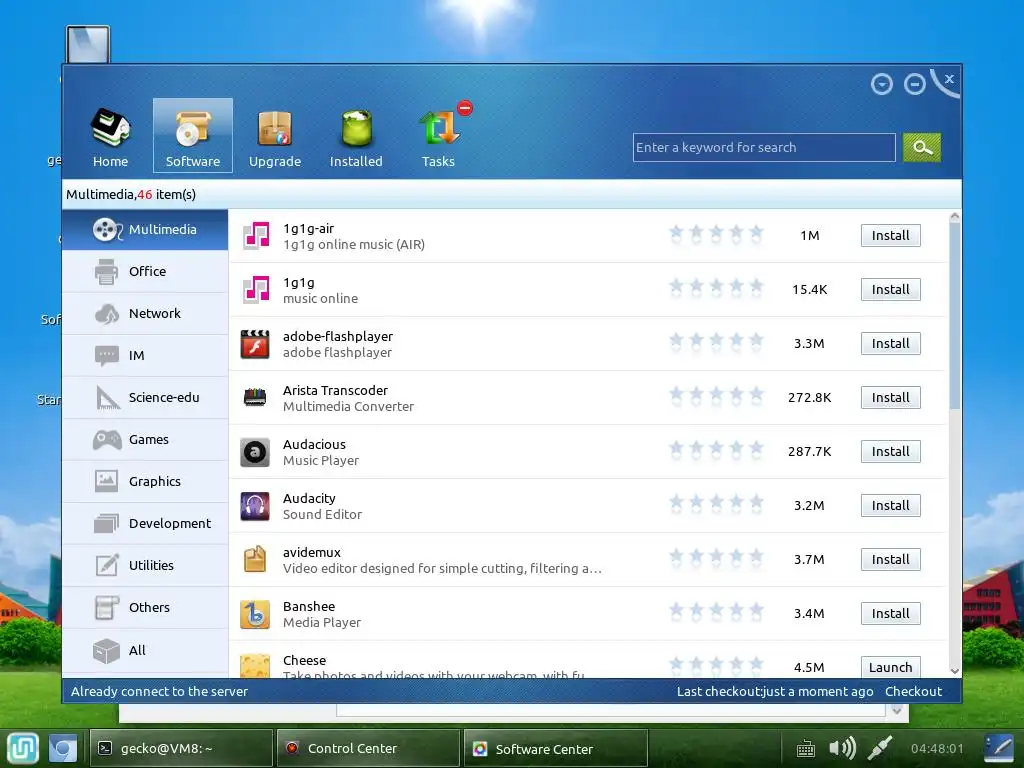Click the green search magnifier button

921,147
